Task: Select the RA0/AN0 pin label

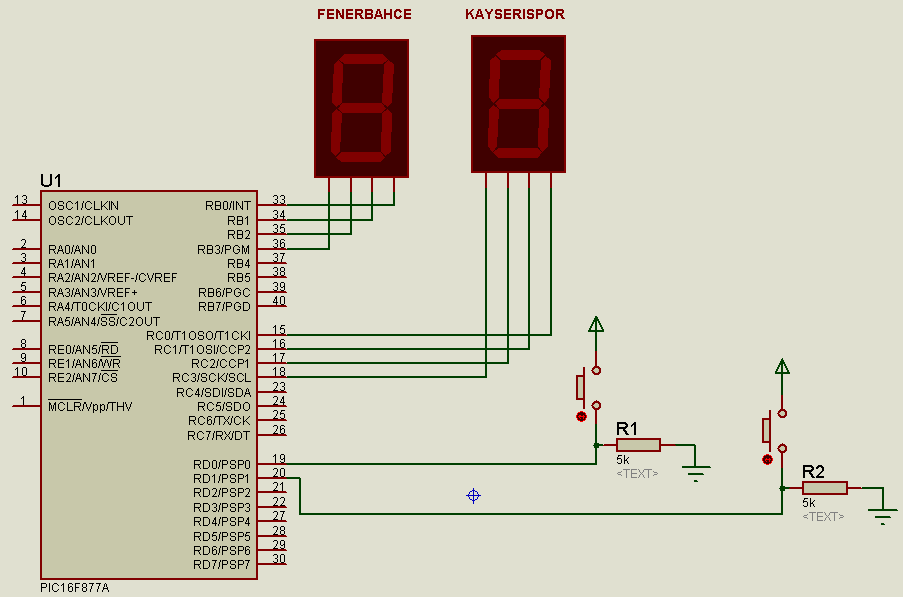Action: tap(73, 249)
